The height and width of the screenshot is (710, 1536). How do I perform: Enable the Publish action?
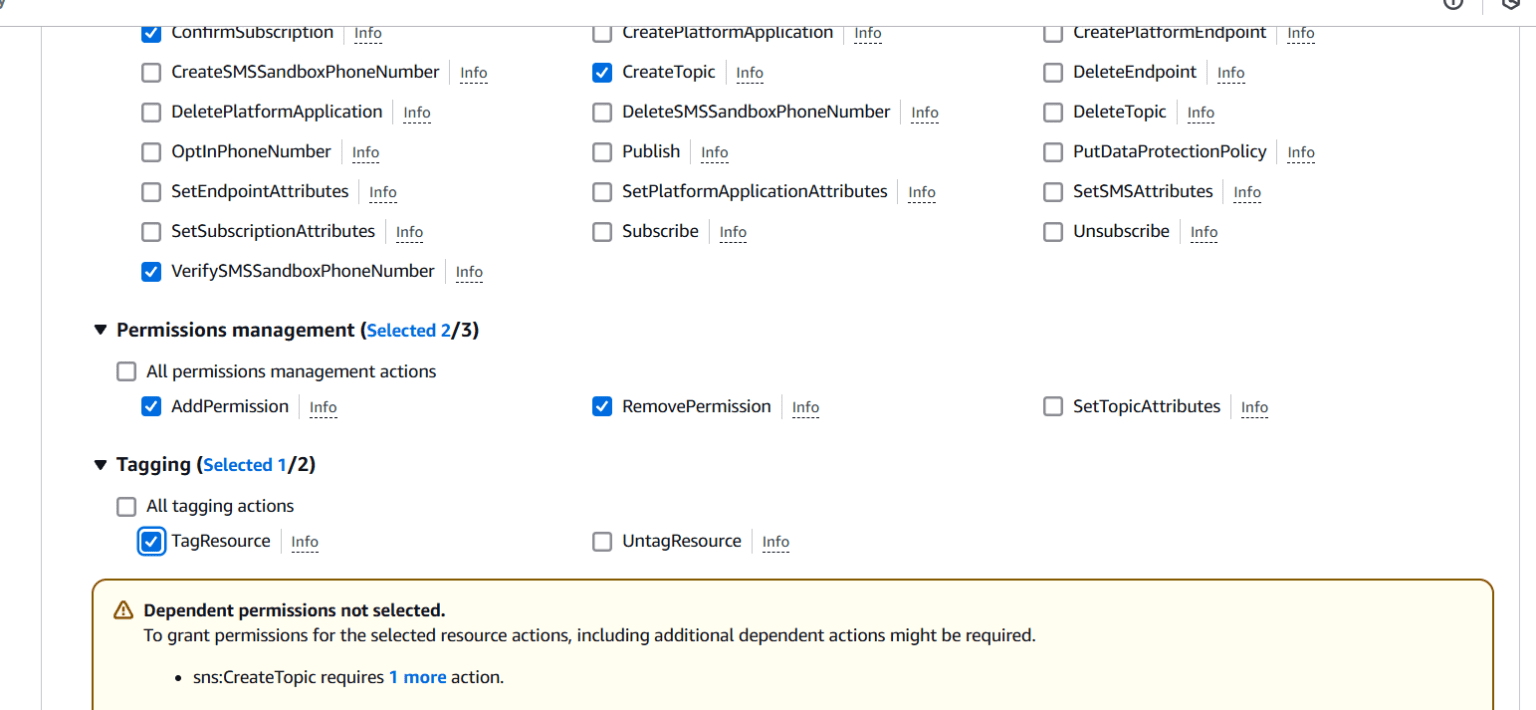pos(602,152)
